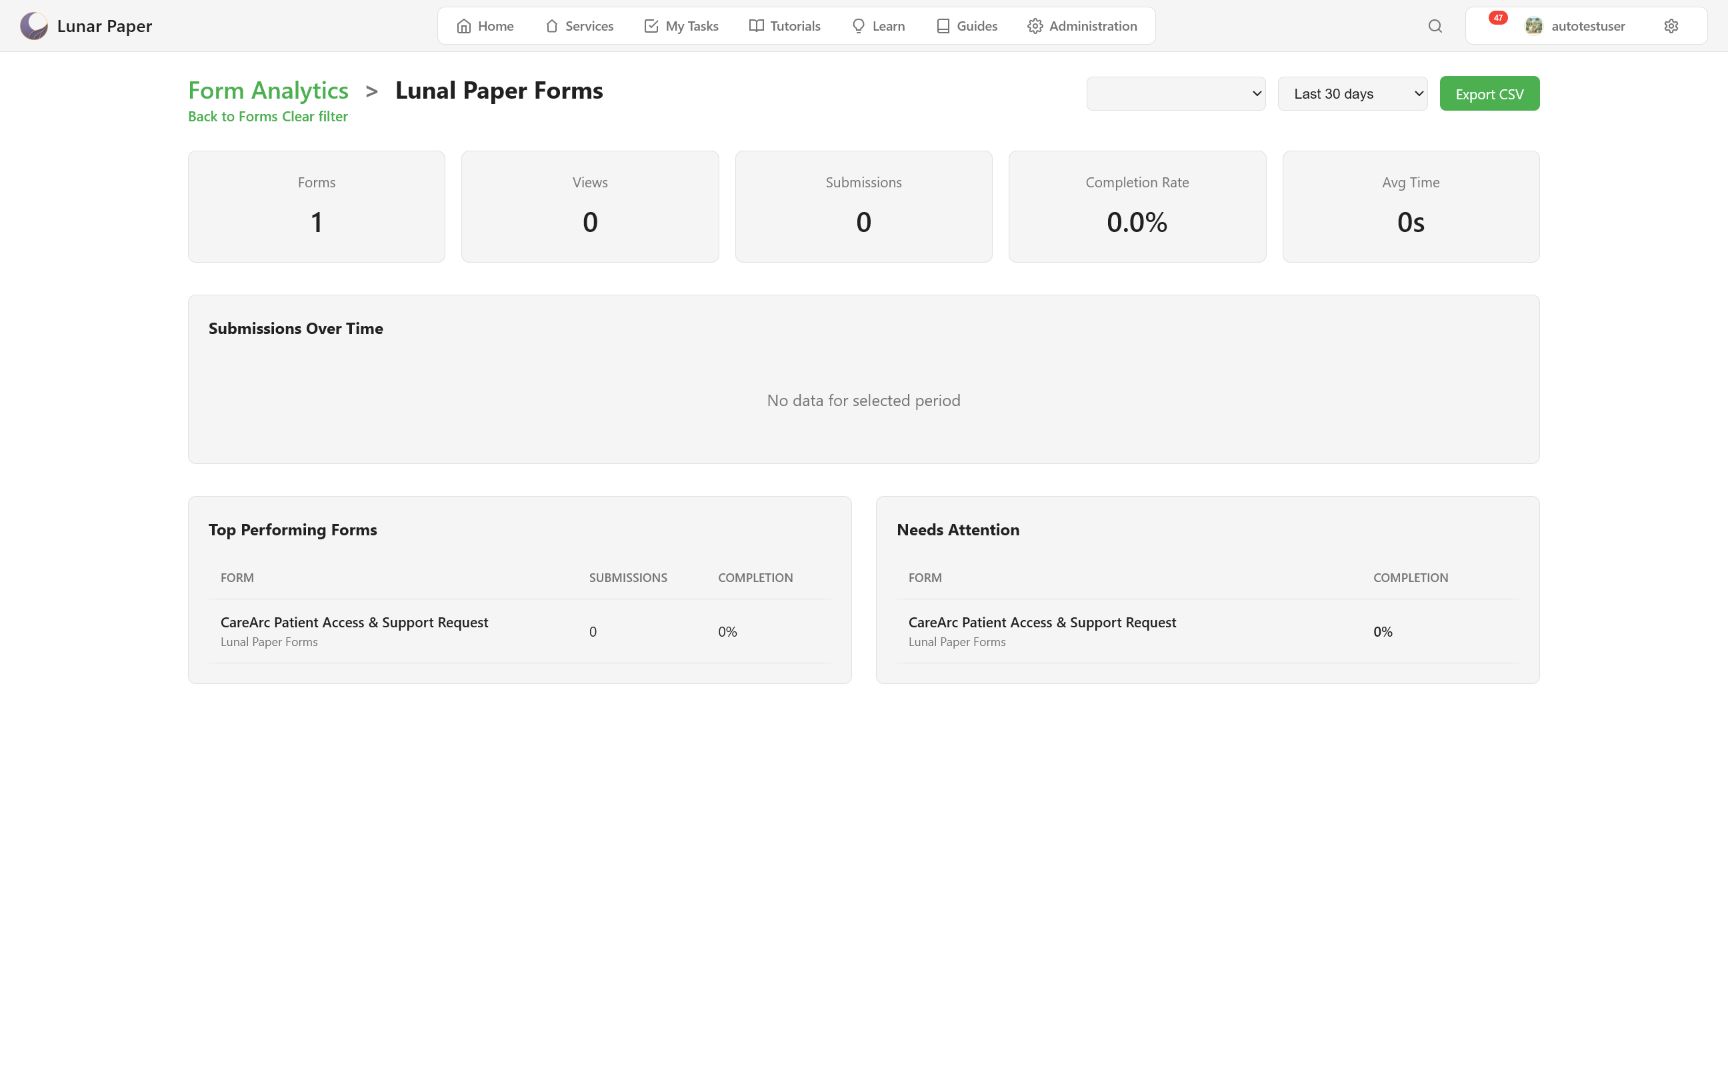
Task: Click SUBMISSIONS column header
Action: tap(628, 578)
